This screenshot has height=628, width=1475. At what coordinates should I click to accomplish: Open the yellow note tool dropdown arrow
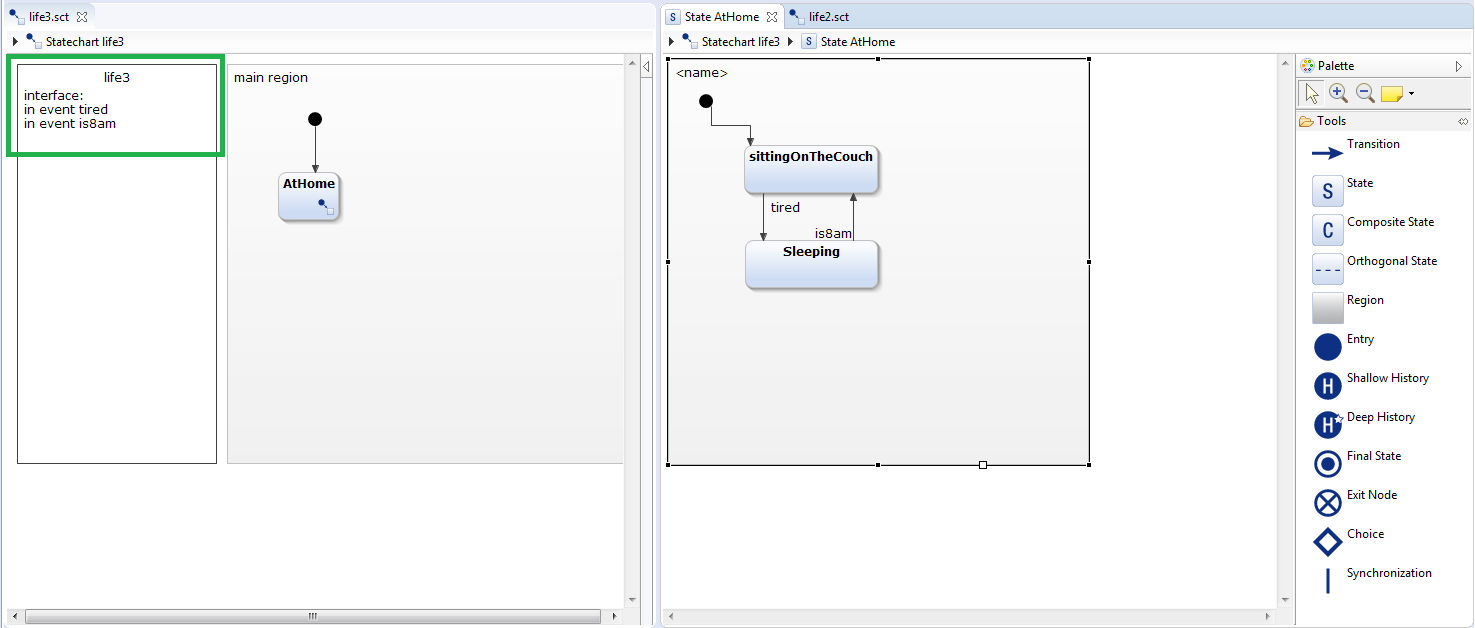pos(1411,94)
